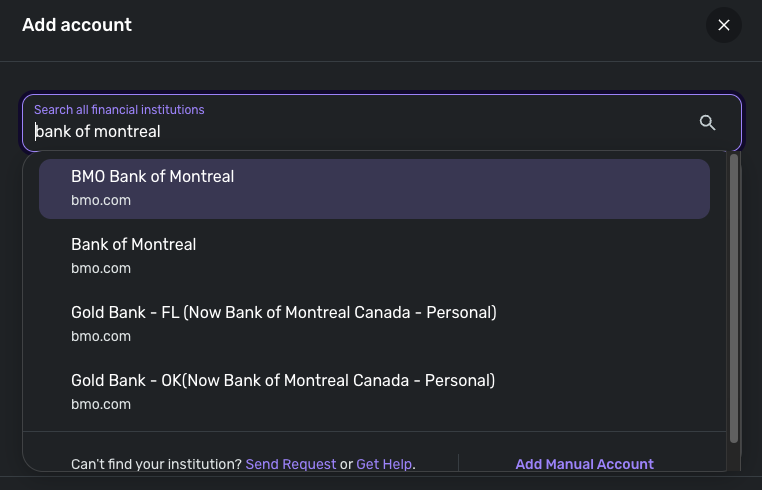762x490 pixels.
Task: Click scrollbar track below the thumb
Action: [x=735, y=457]
